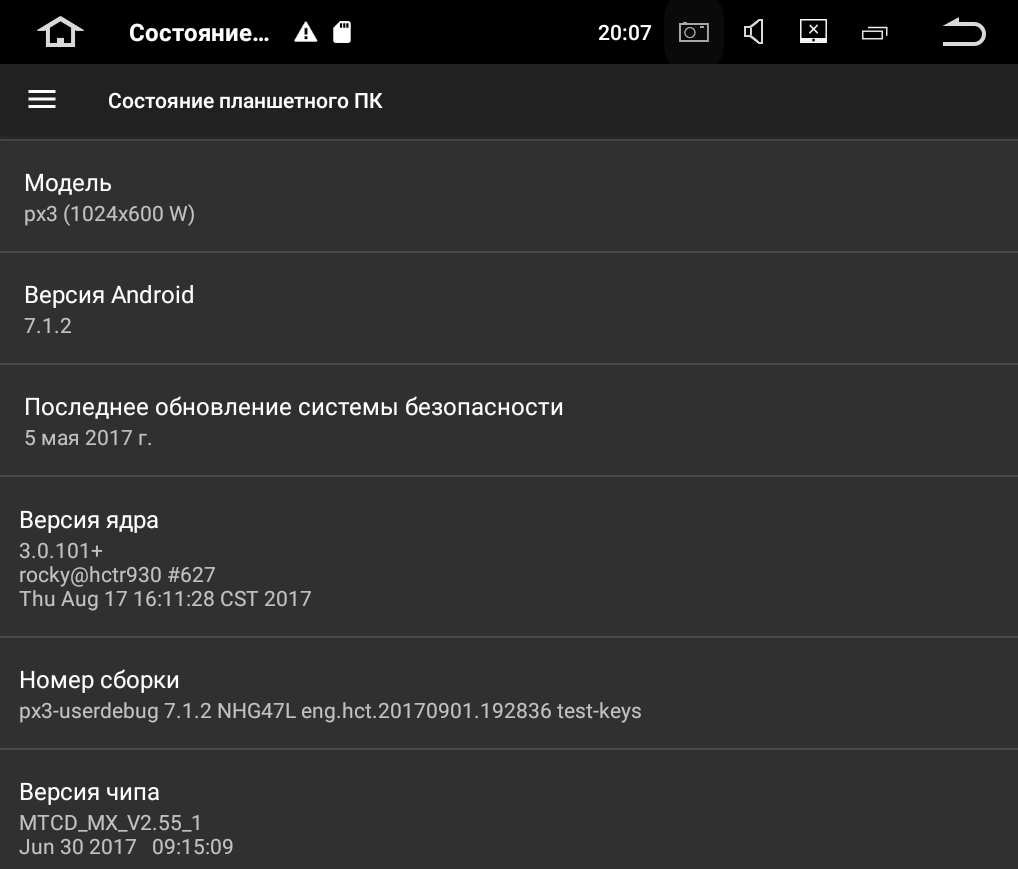This screenshot has width=1018, height=869.
Task: Tap the SD card status icon
Action: 342,32
